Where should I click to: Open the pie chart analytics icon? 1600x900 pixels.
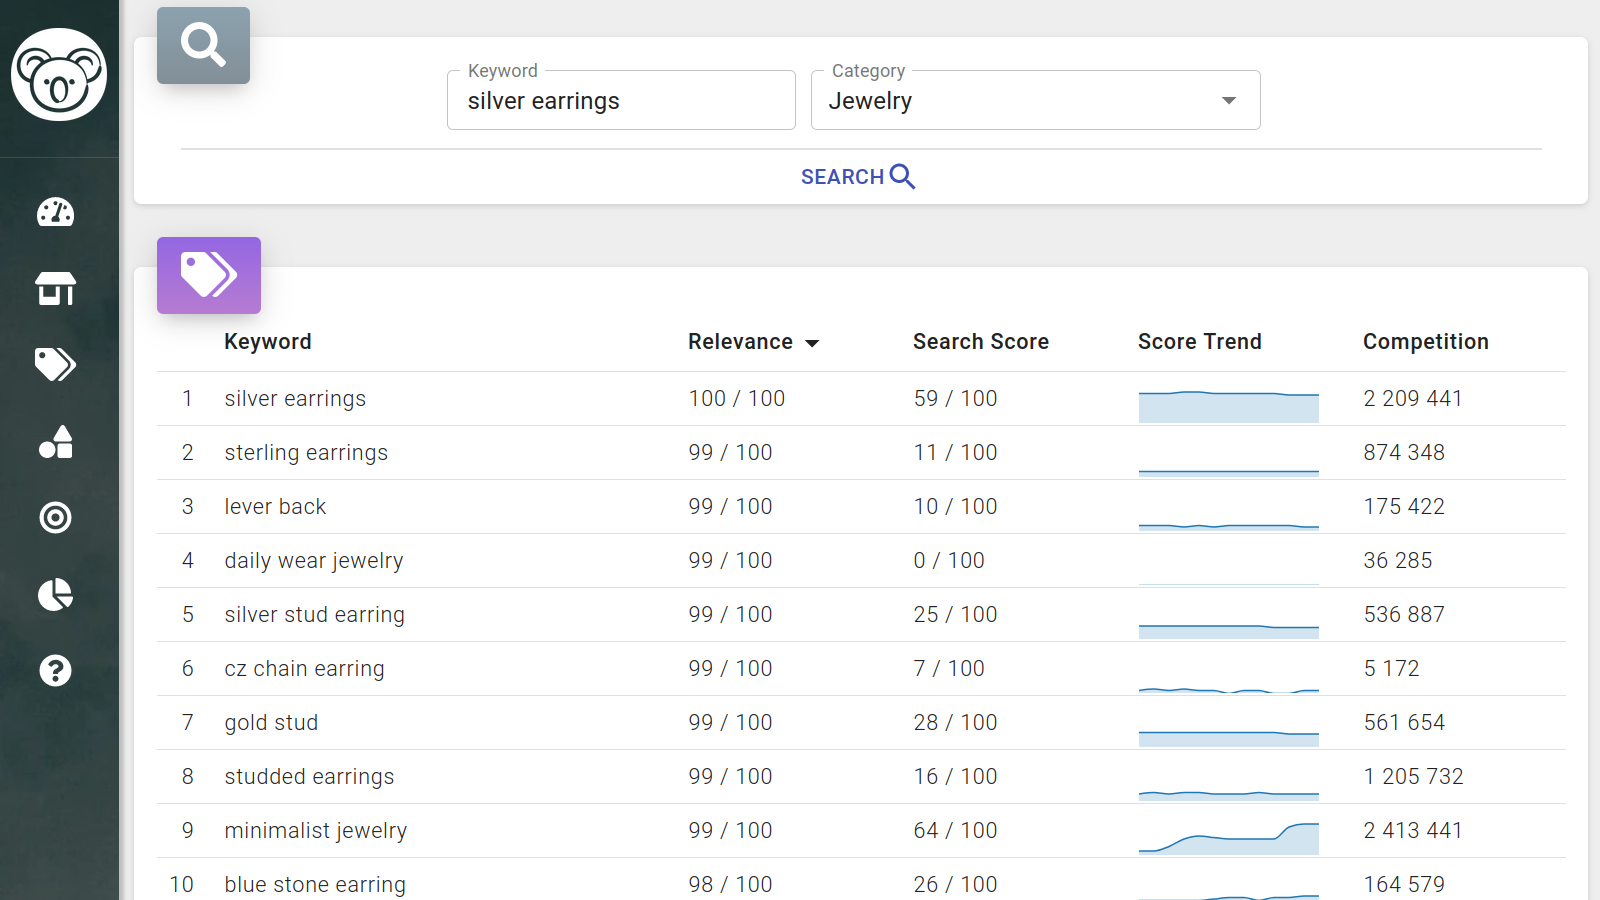tap(56, 595)
